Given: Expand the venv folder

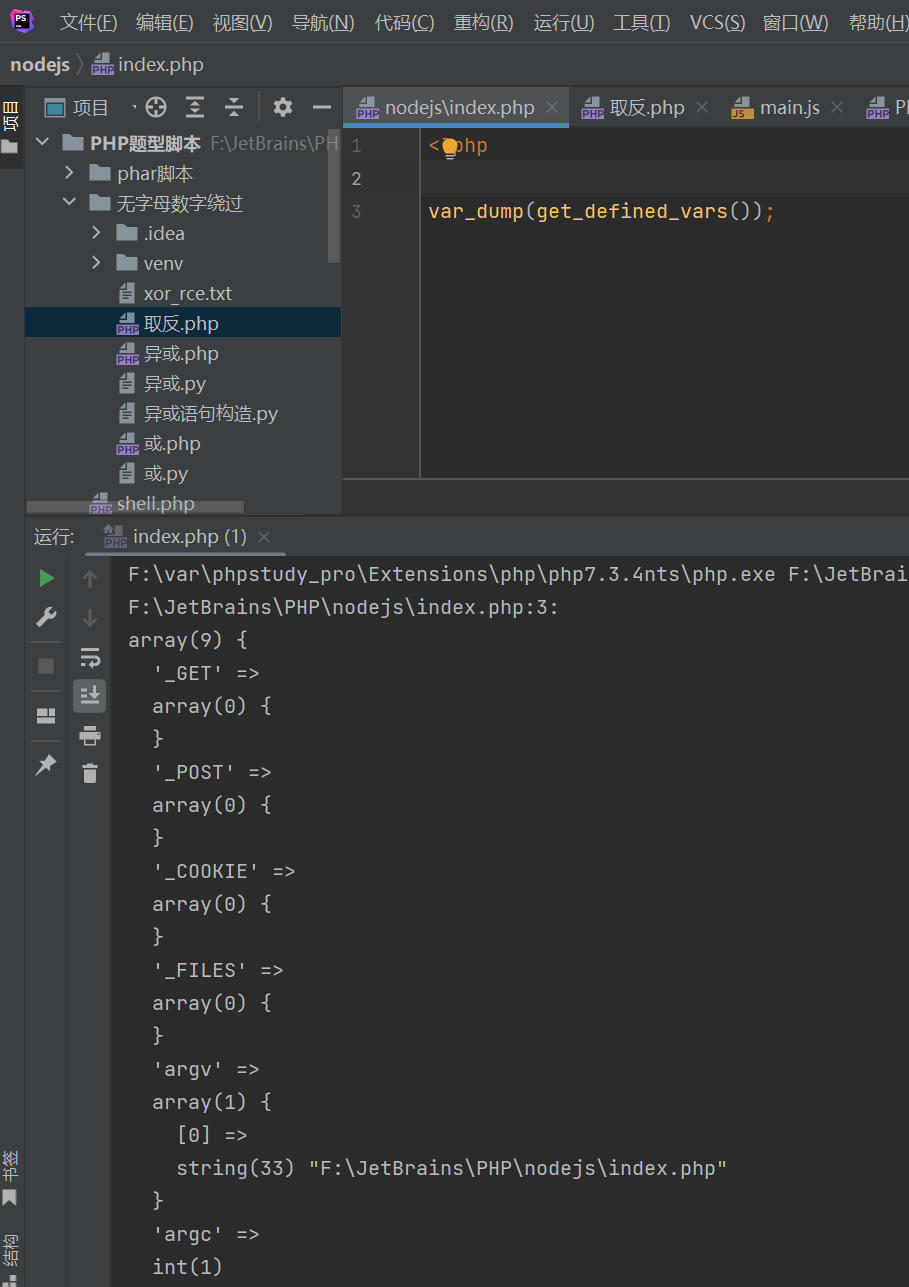Looking at the screenshot, I should coord(96,263).
